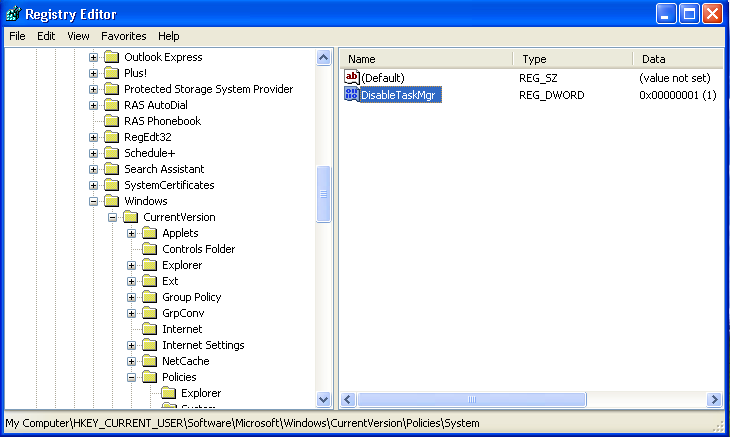Sort values by the Data column header
Screen dimensions: 730x437
[678, 59]
